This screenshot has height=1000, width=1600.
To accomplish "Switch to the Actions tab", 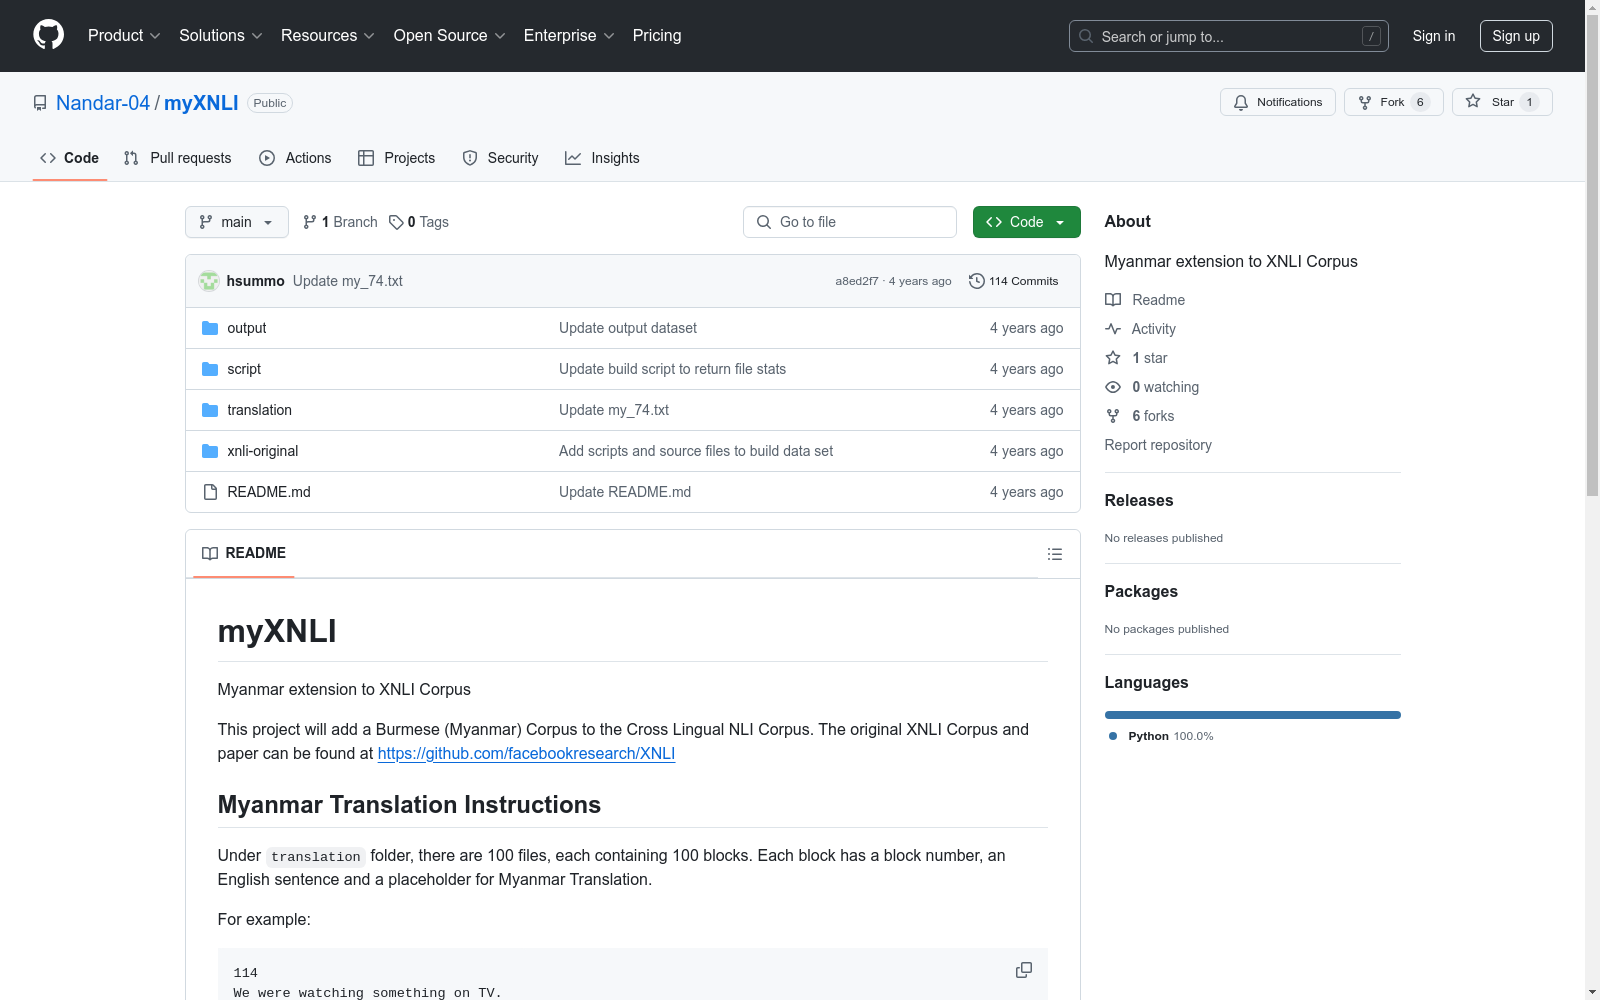I will click(x=295, y=158).
